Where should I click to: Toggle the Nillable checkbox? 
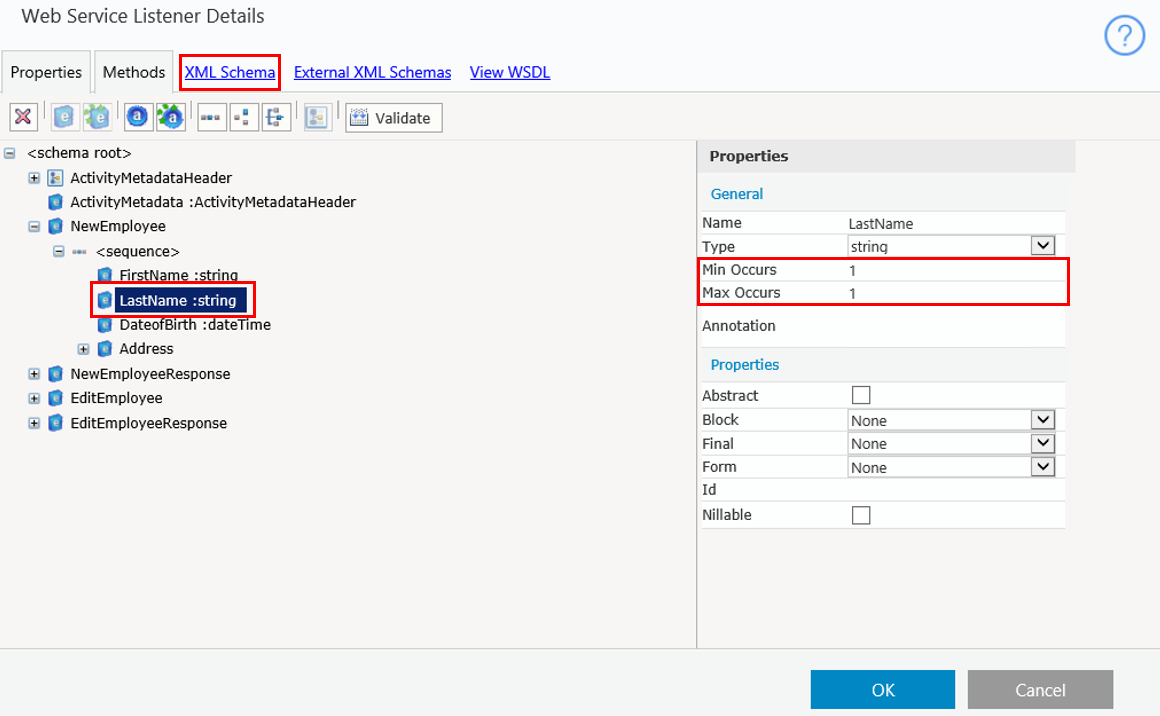point(861,515)
